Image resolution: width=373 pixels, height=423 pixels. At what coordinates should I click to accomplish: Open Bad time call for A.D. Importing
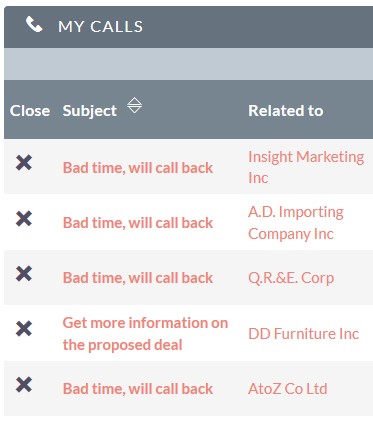click(138, 223)
